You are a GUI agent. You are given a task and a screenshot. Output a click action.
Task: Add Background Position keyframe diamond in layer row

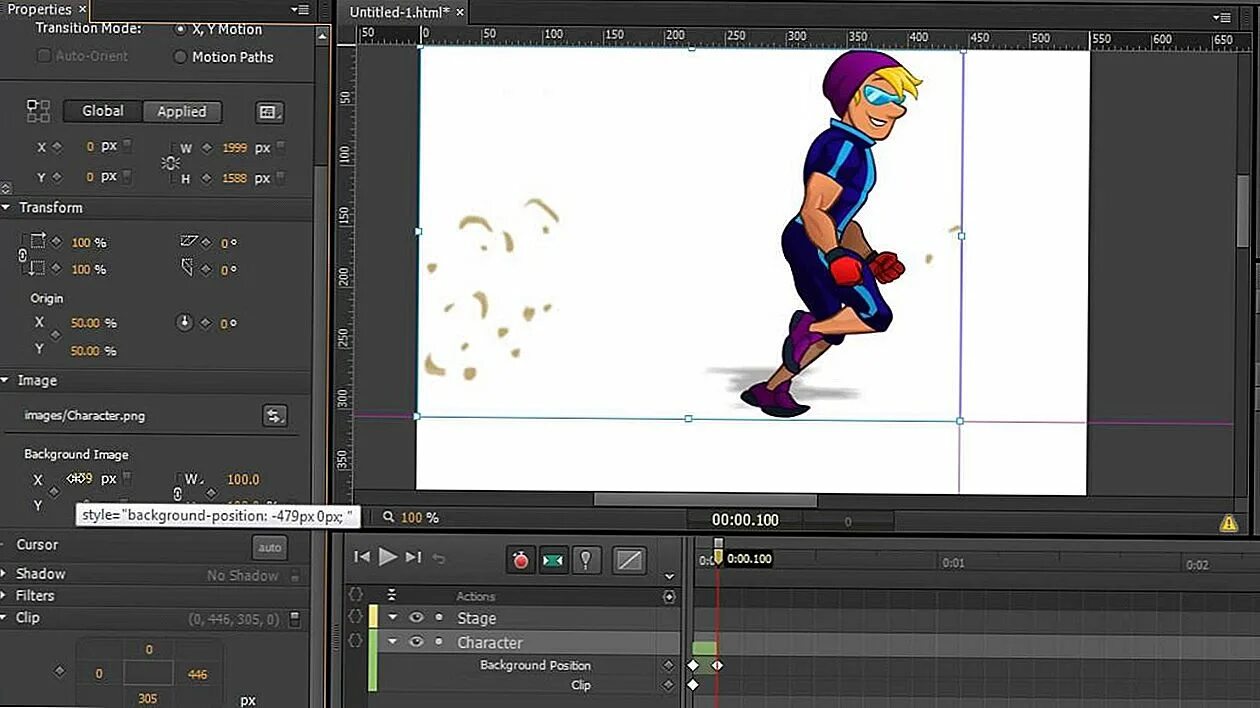(x=669, y=665)
